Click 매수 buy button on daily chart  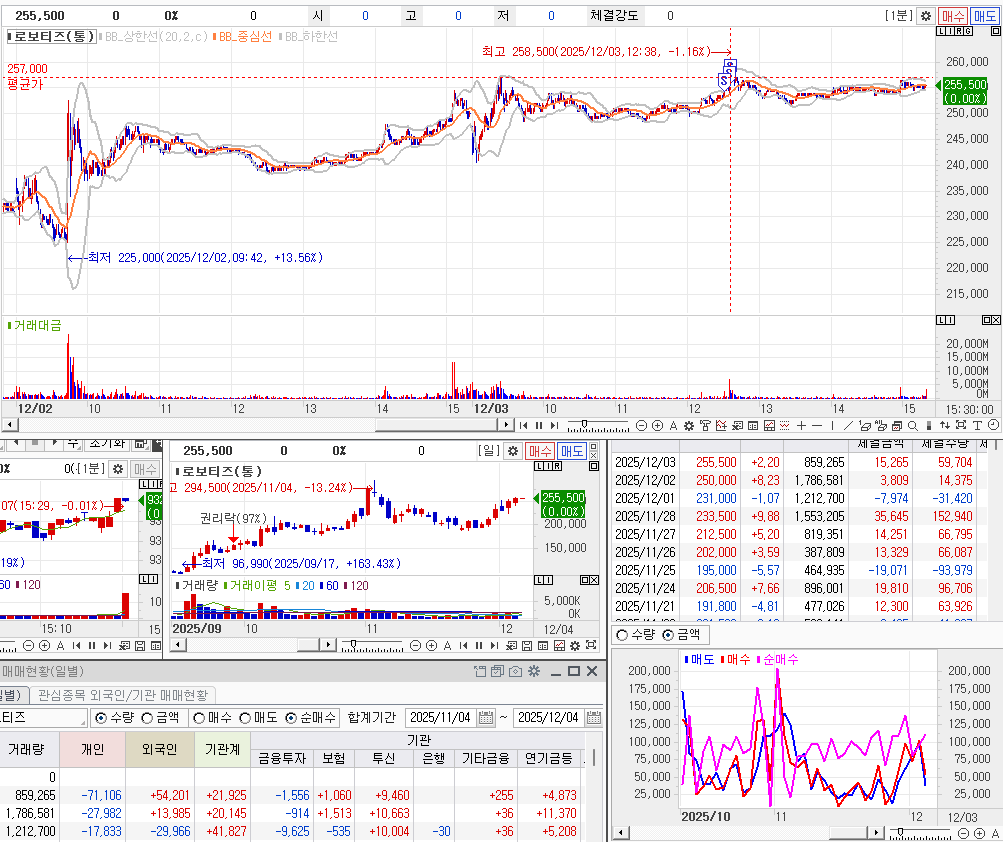tap(540, 451)
